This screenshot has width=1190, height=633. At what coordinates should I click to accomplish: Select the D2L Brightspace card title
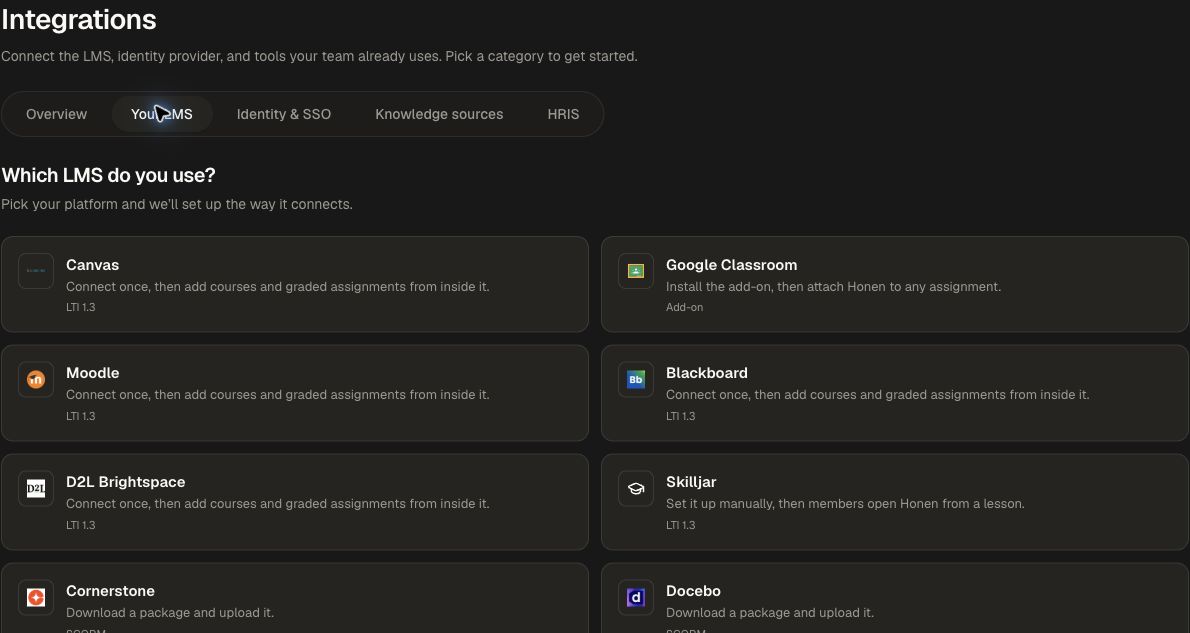click(125, 482)
